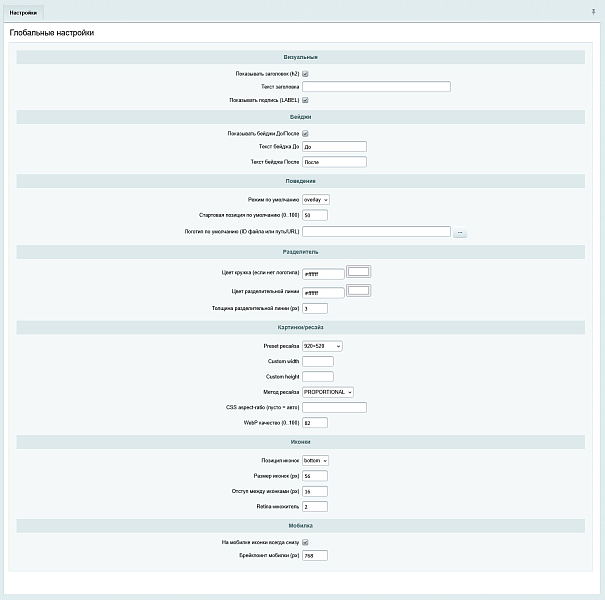Expand the Preset ресайза dropdown
605x600 pixels.
322,346
